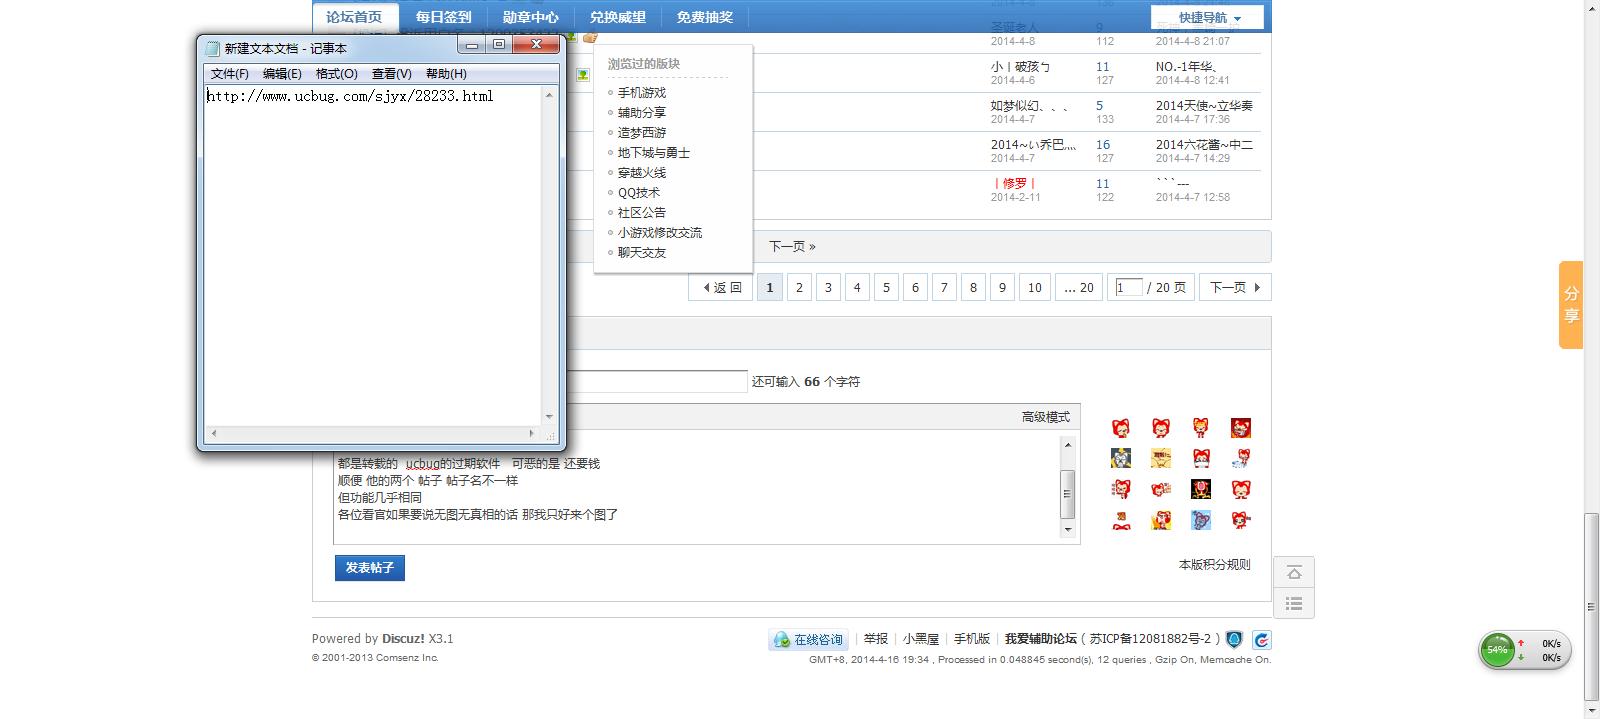This screenshot has width=1600, height=719.
Task: Click the Notepad text editing area
Action: [373, 257]
